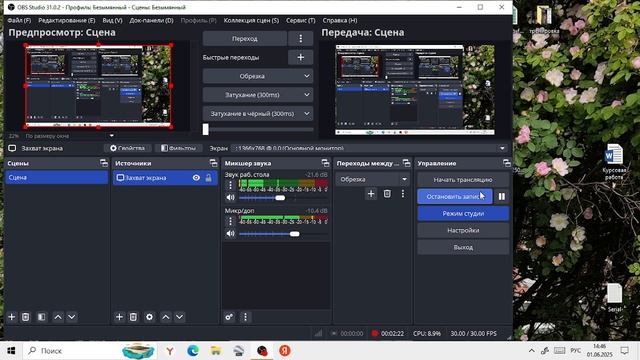Open Microsoft Edge from taskbar
Image resolution: width=640 pixels, height=360 pixels.
click(193, 351)
